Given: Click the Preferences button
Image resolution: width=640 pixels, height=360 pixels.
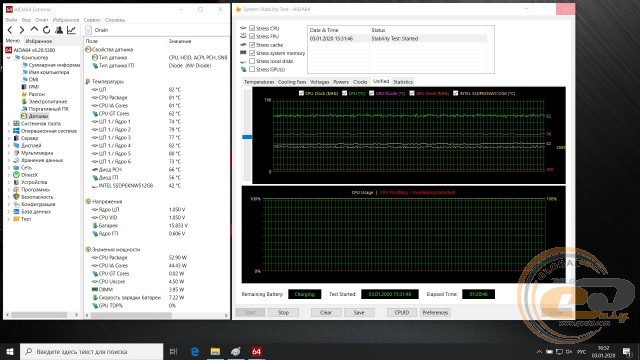Looking at the screenshot, I should tap(435, 312).
